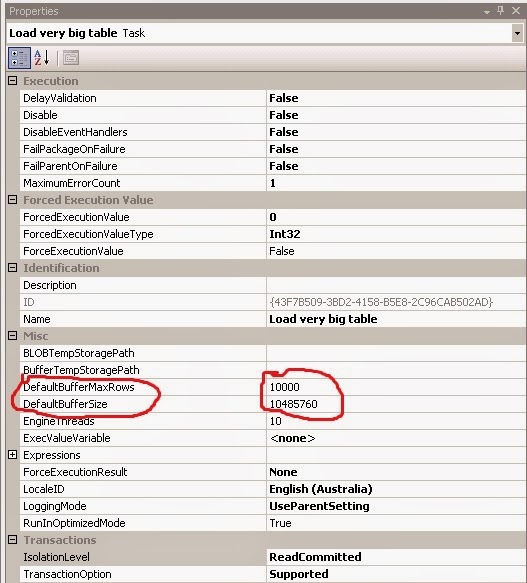This screenshot has height=583, width=527.
Task: Open the Property Pages icon
Action: 71,58
